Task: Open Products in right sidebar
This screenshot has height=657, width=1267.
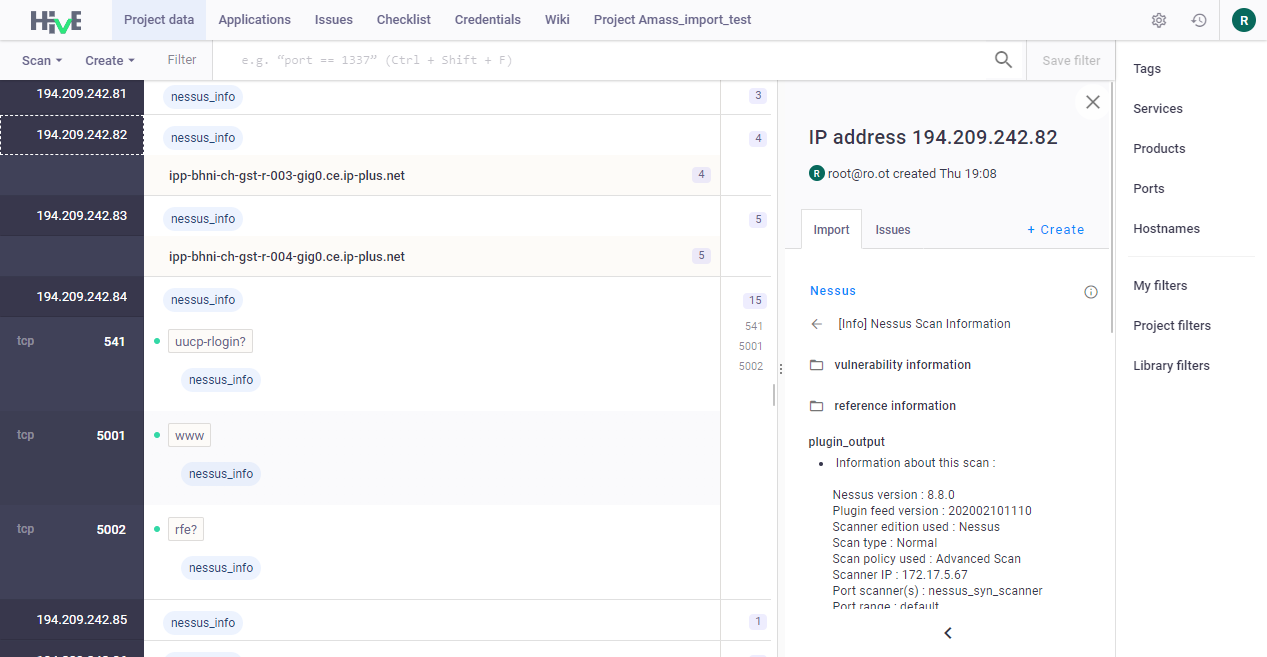Action: pyautogui.click(x=1159, y=149)
